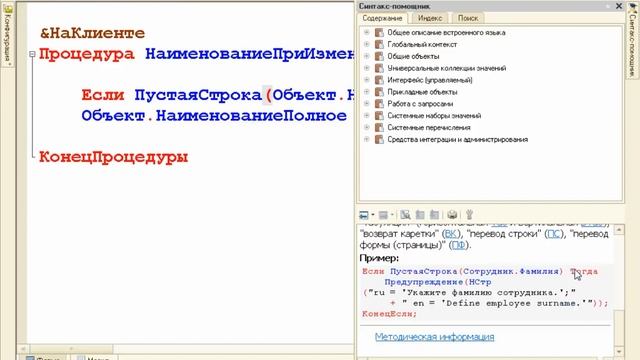Click help text scrollbar down arrow
The width and height of the screenshot is (640, 360).
click(619, 351)
